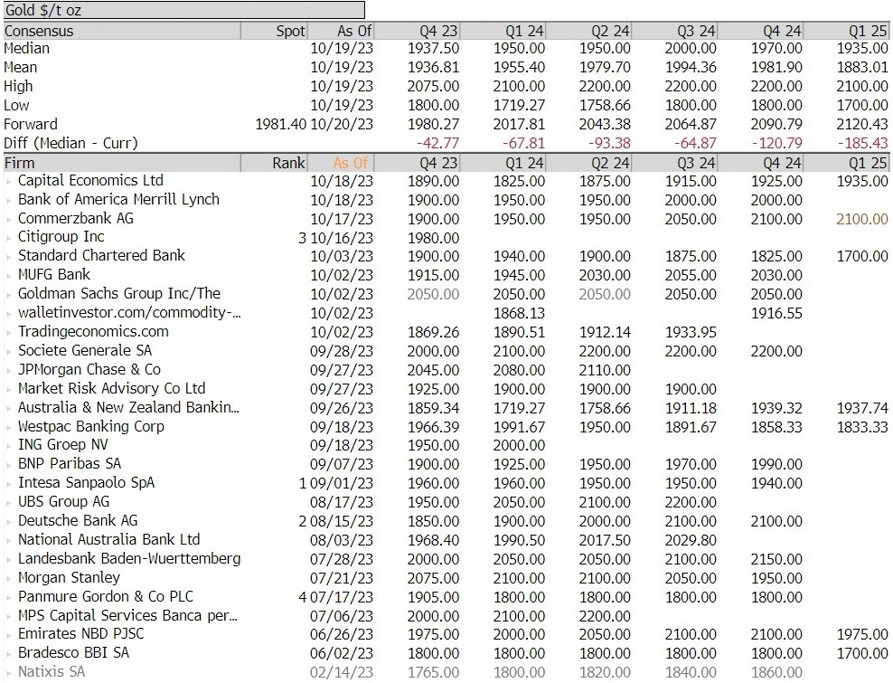
Task: Expand the Morgan Stanley row arrow
Action: click(9, 578)
